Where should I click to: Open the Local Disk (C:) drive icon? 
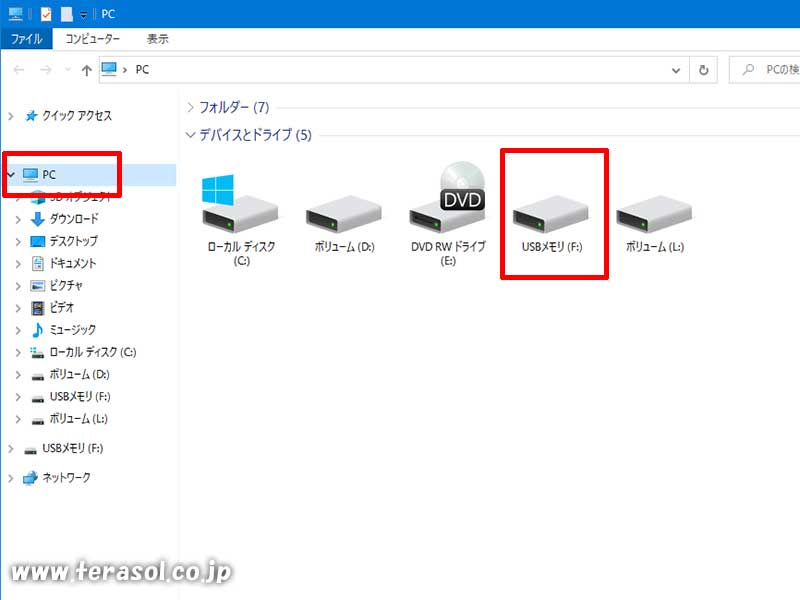240,218
